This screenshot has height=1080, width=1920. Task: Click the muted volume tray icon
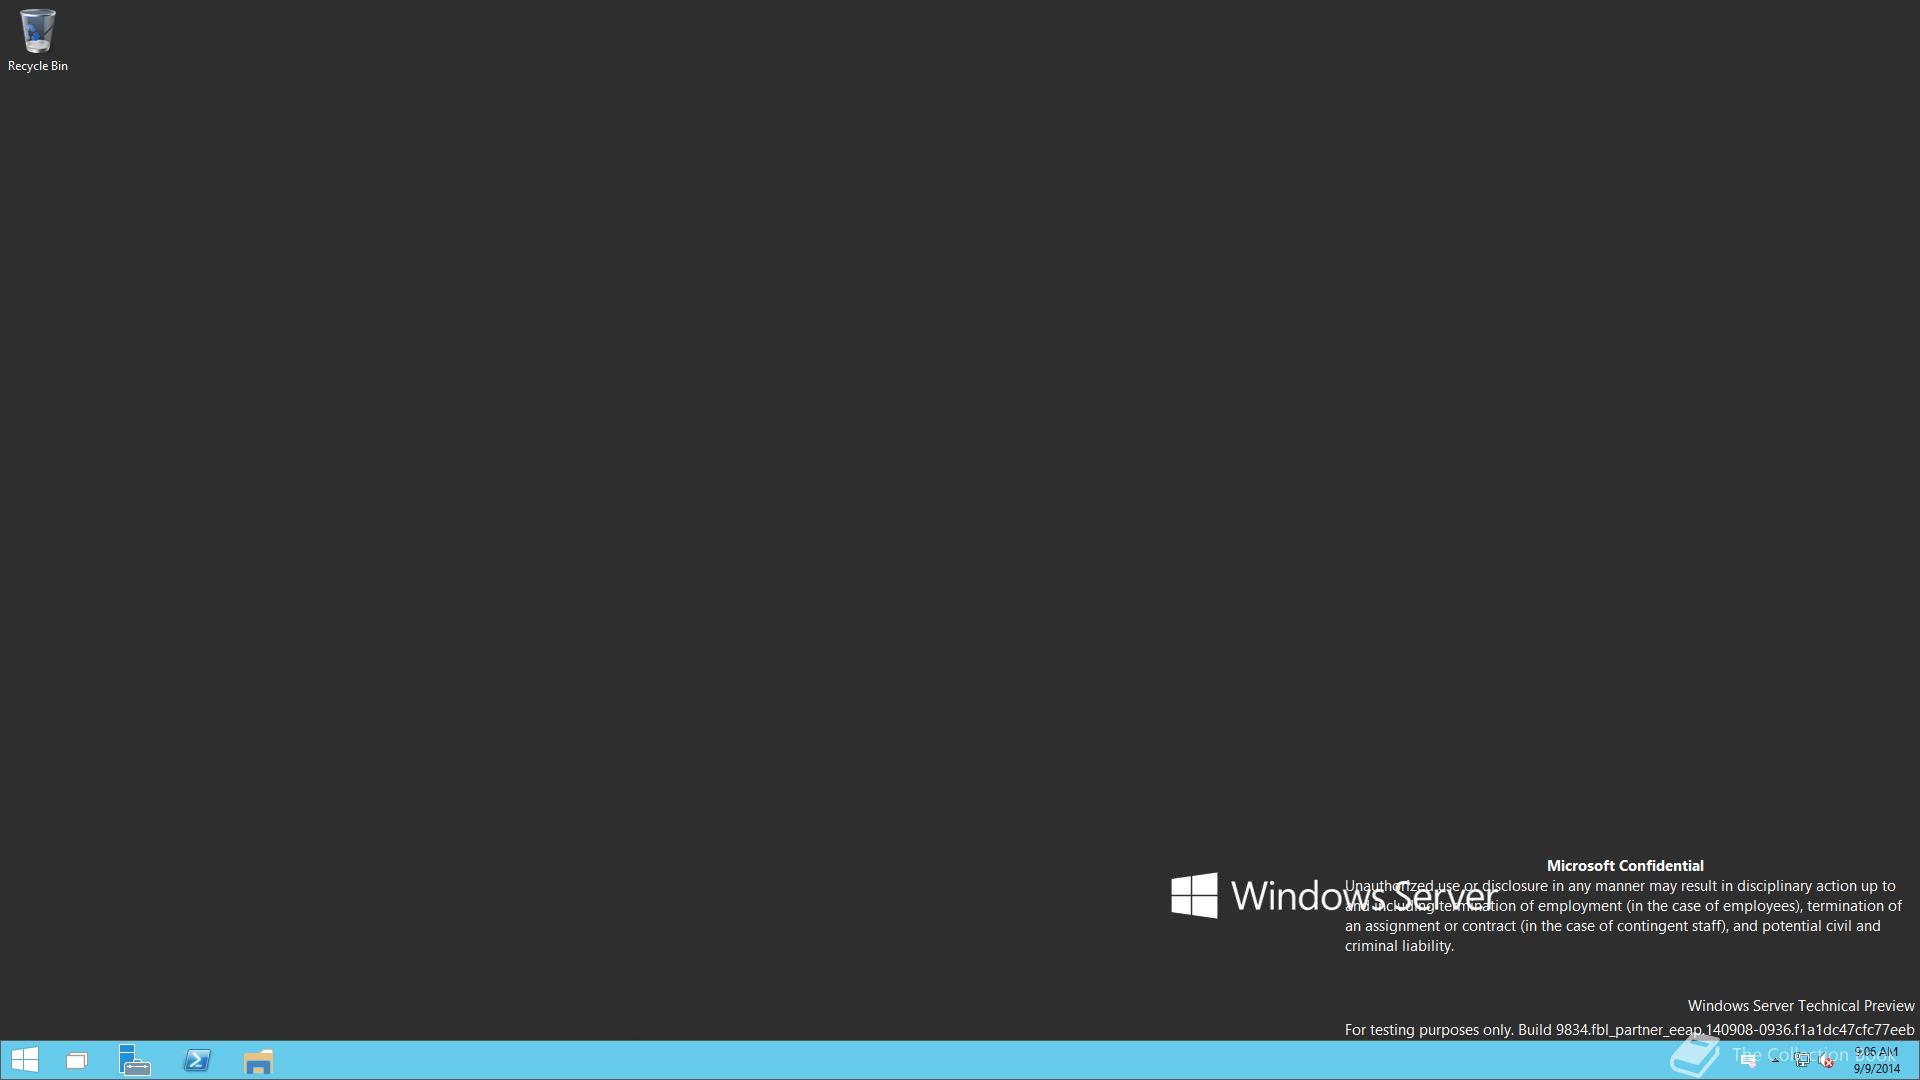[x=1826, y=1061]
